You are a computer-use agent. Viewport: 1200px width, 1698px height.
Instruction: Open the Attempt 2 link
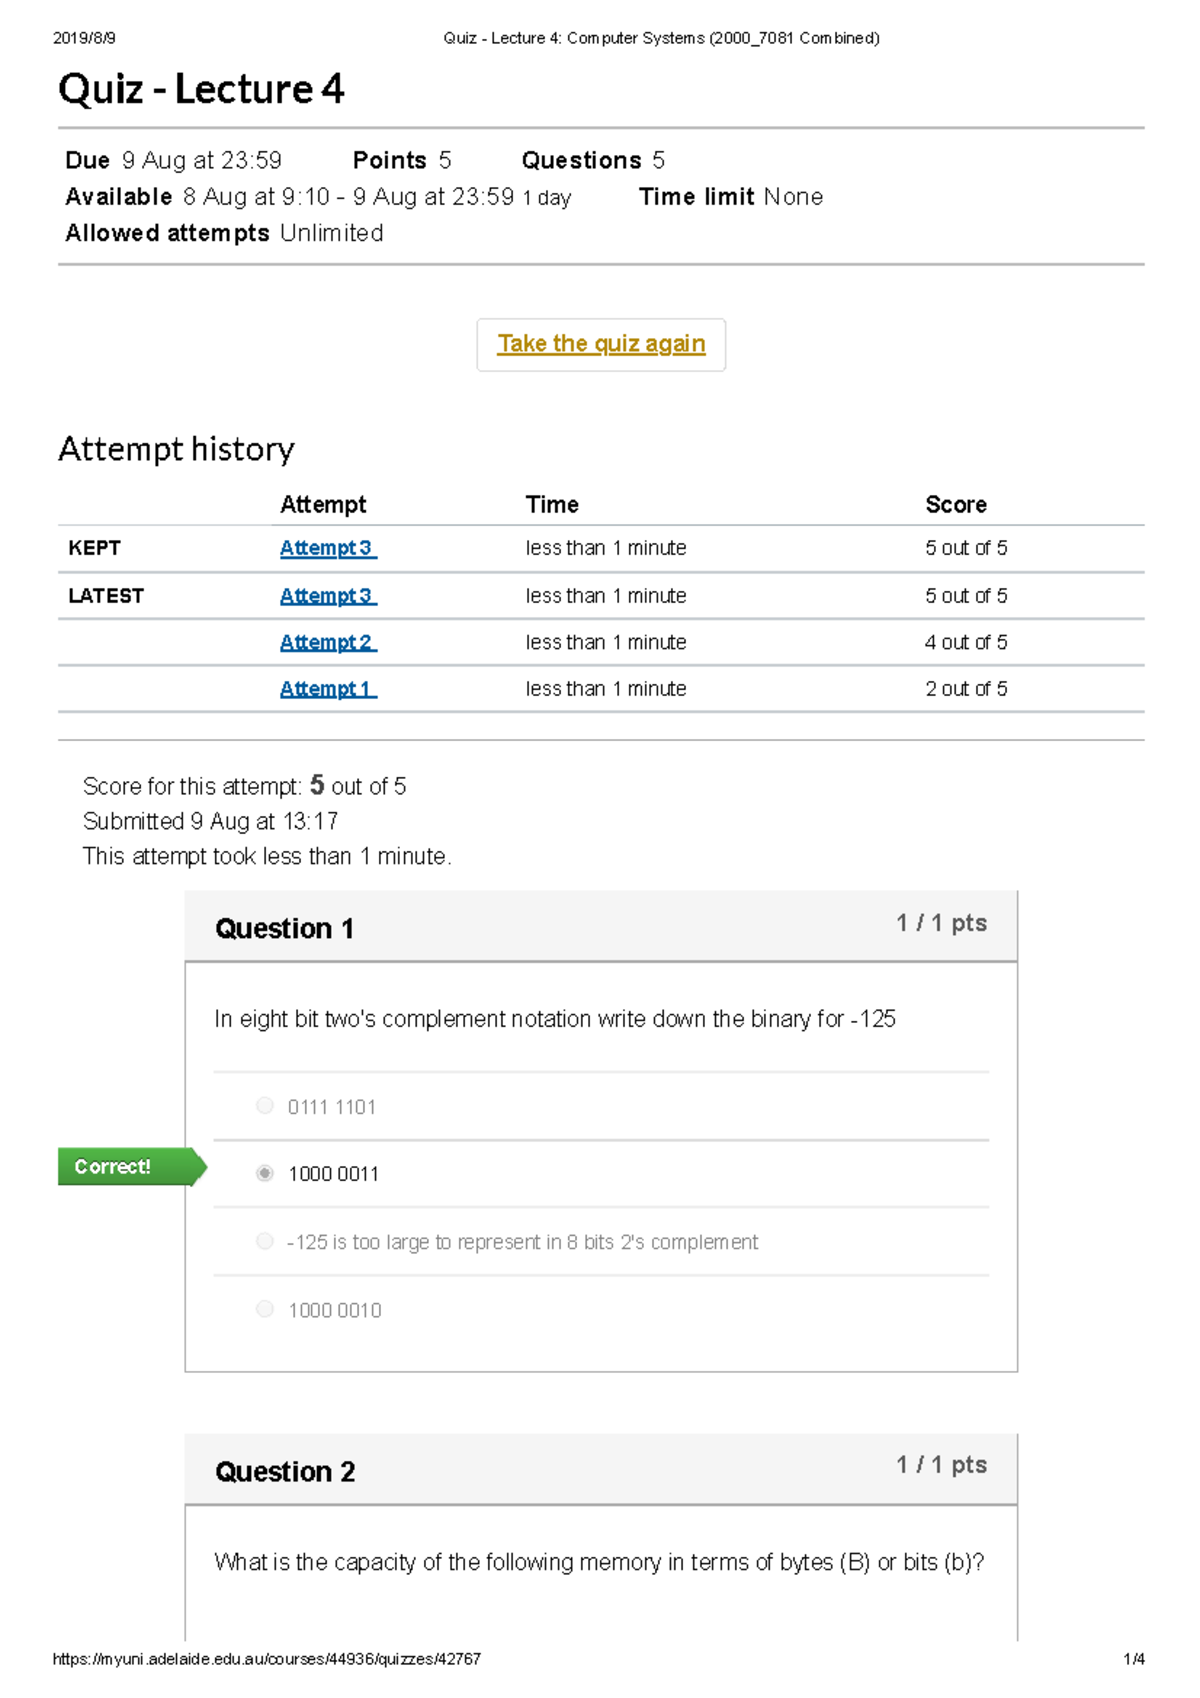(x=328, y=642)
